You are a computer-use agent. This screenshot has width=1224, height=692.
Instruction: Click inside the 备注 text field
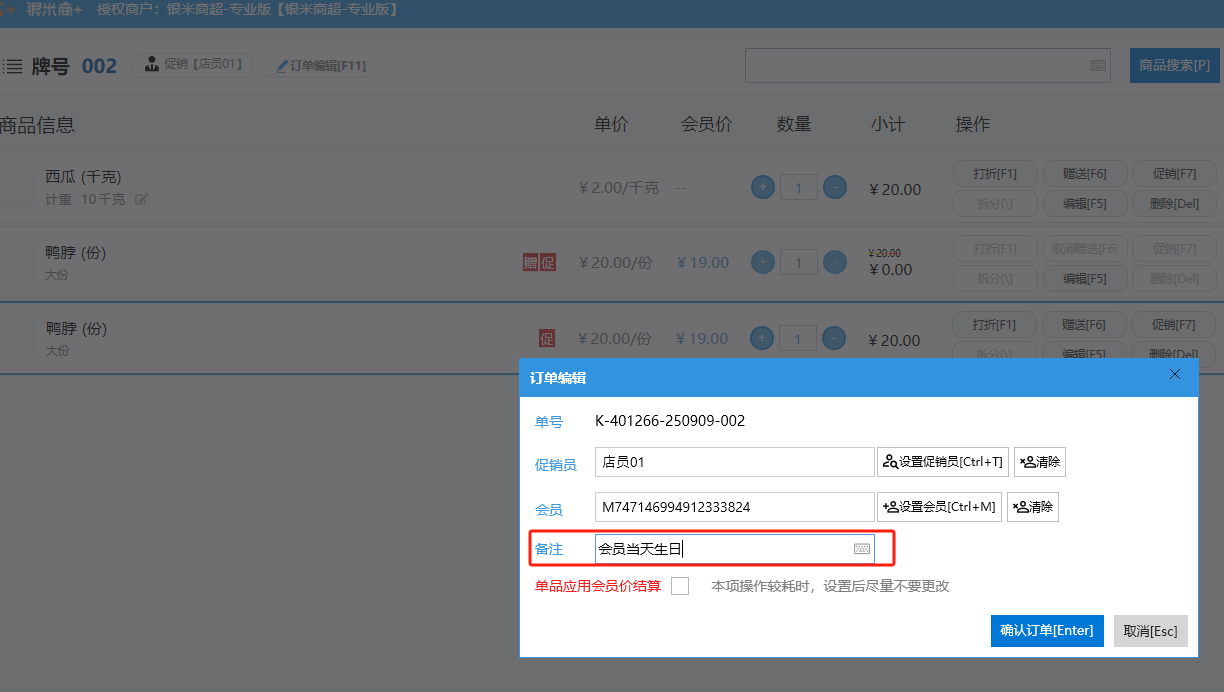[720, 549]
